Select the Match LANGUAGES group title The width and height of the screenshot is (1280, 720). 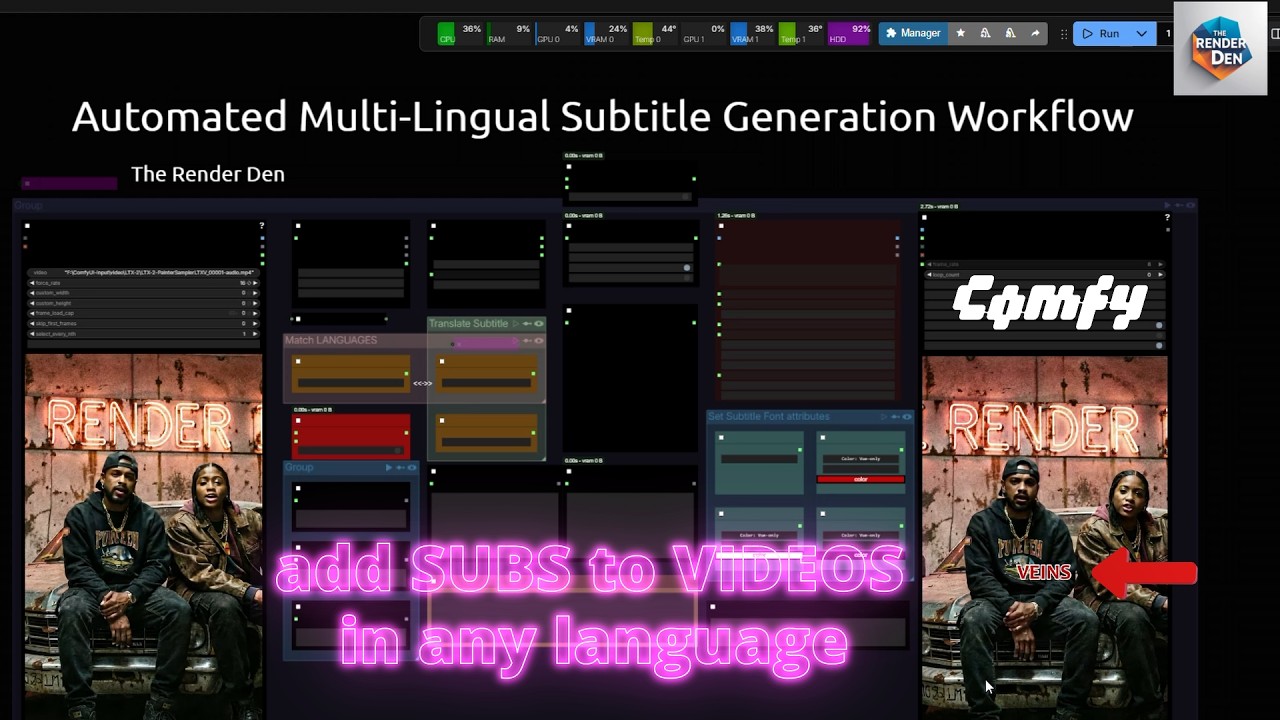[x=331, y=340]
